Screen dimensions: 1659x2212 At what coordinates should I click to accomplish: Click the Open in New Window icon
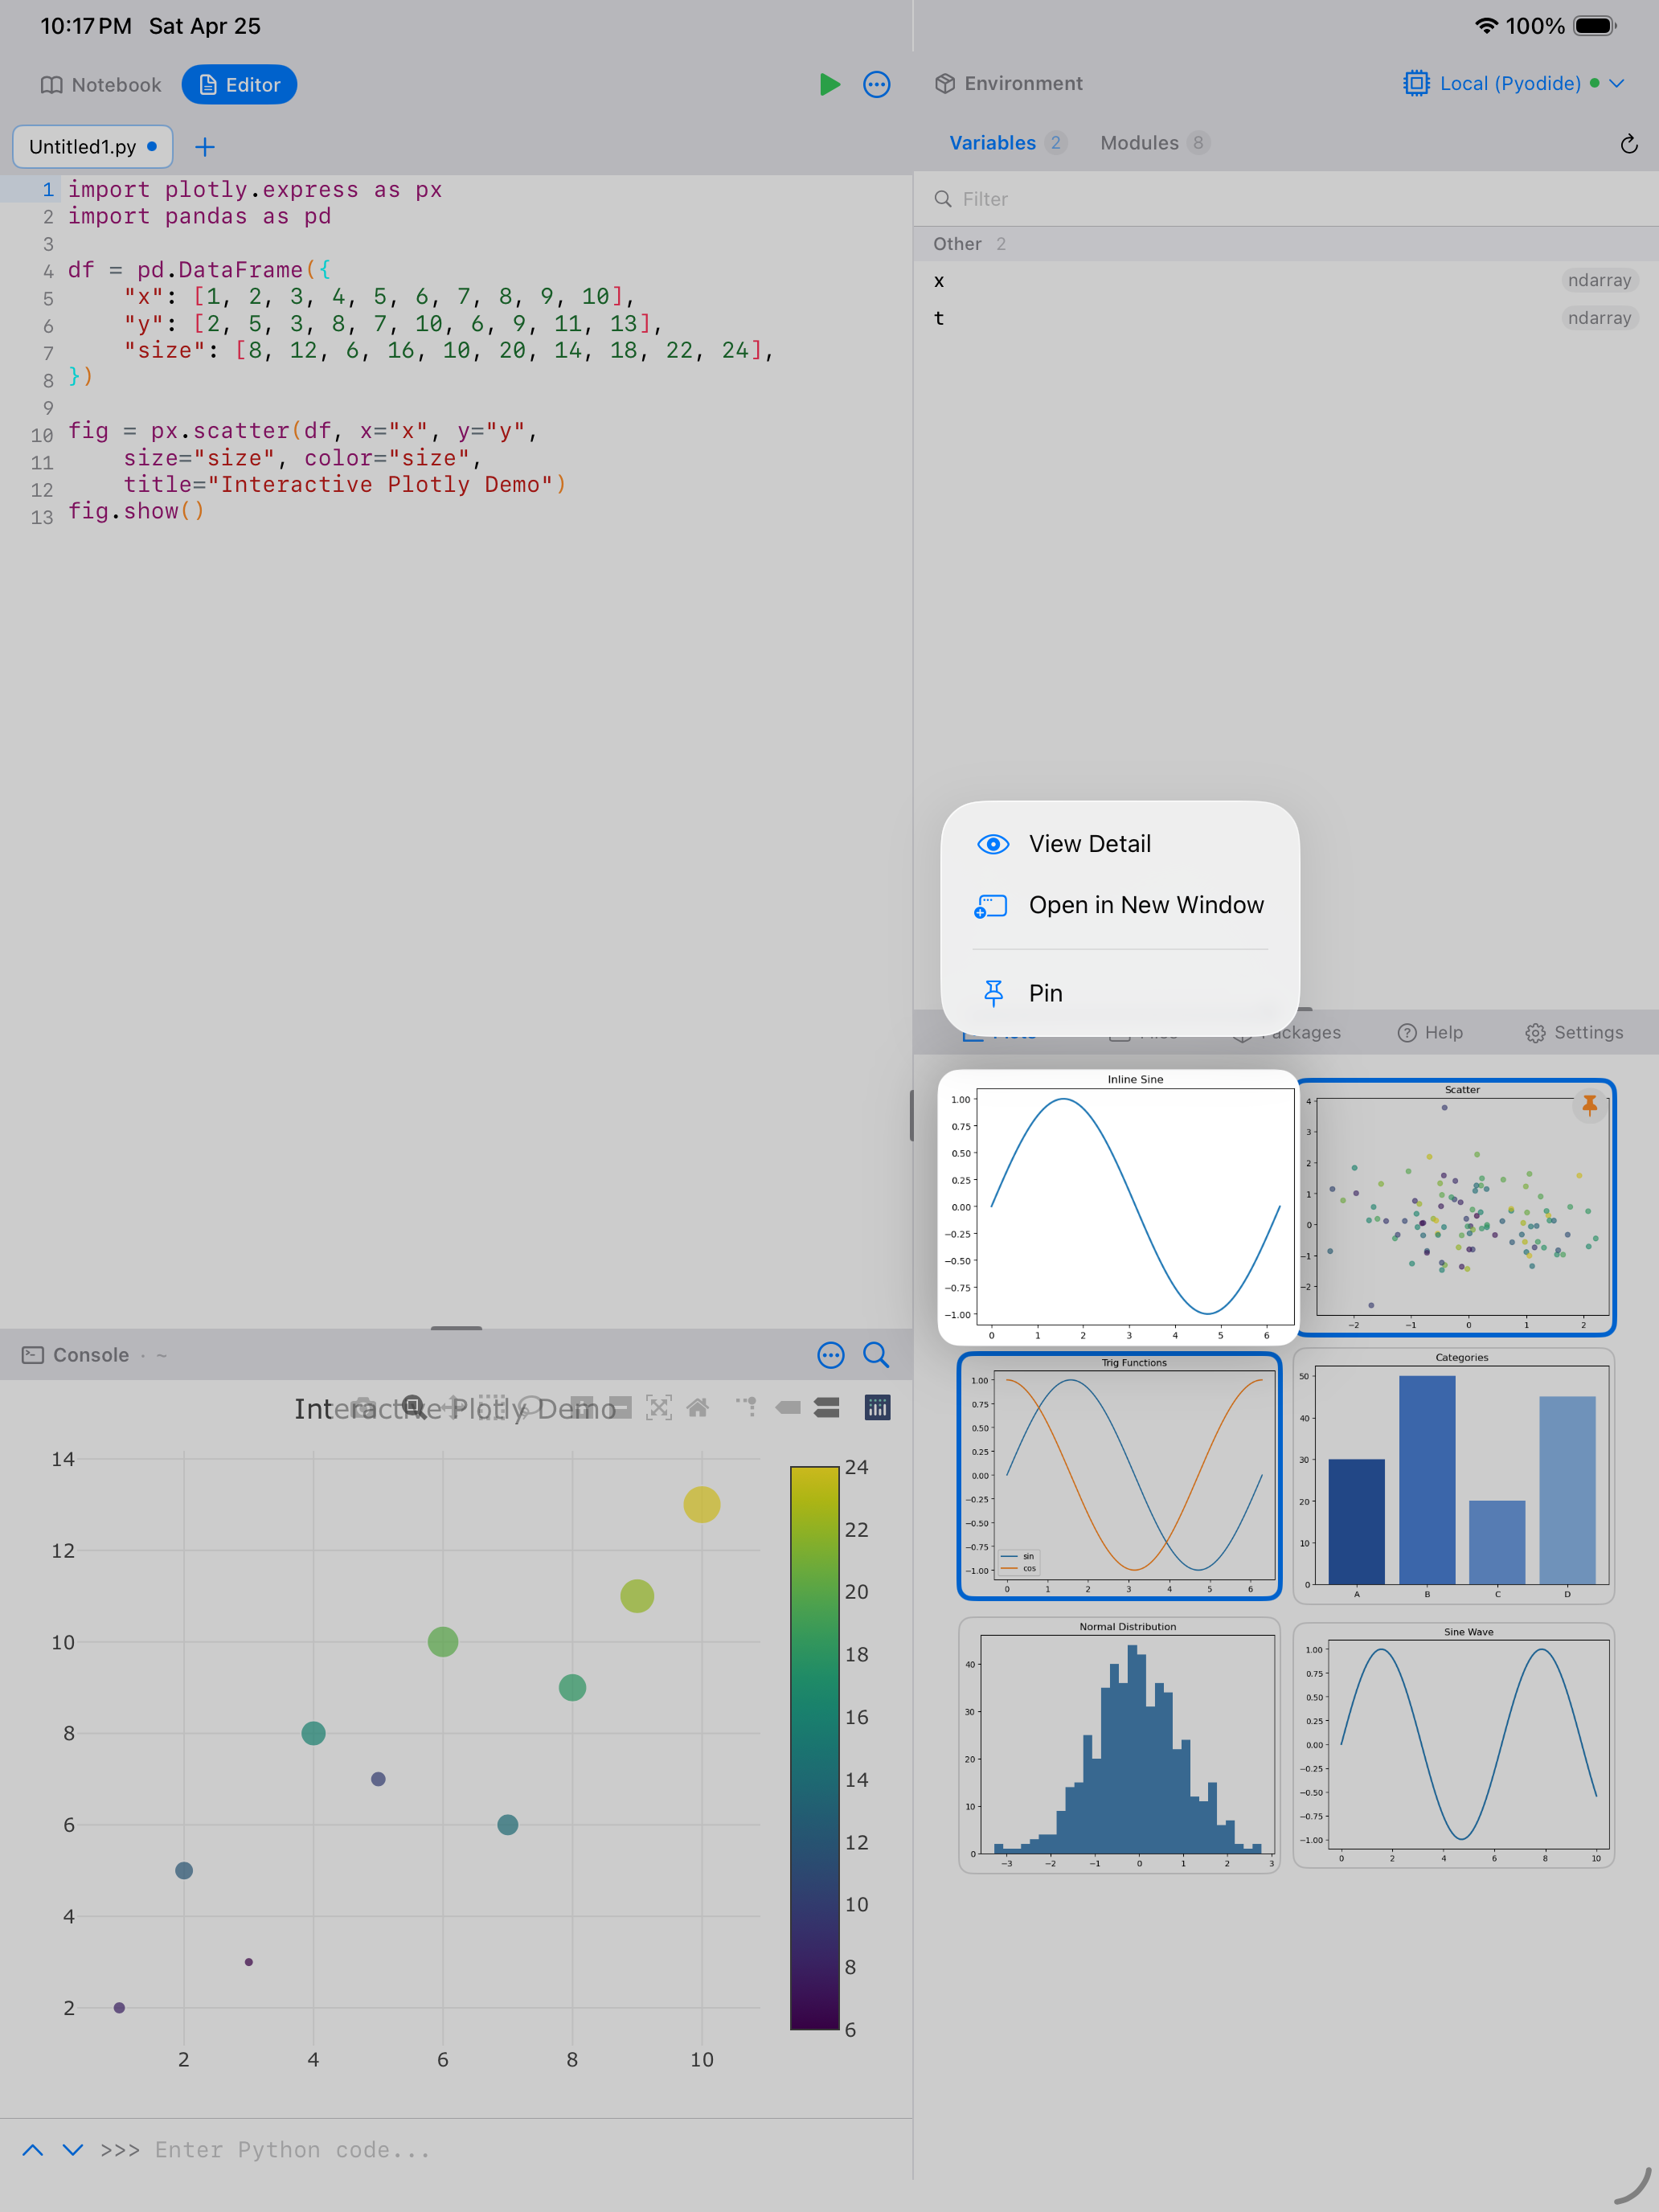pos(990,906)
